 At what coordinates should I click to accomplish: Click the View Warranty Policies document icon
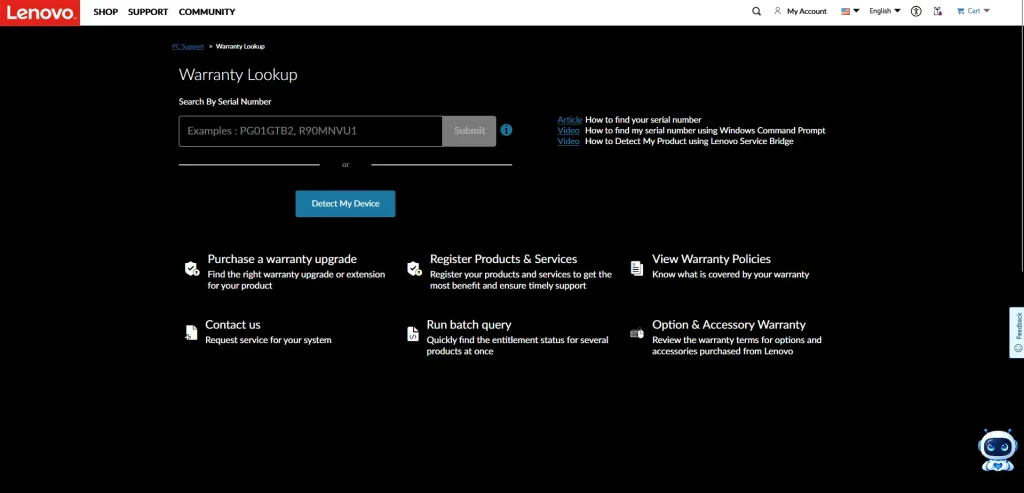[637, 268]
